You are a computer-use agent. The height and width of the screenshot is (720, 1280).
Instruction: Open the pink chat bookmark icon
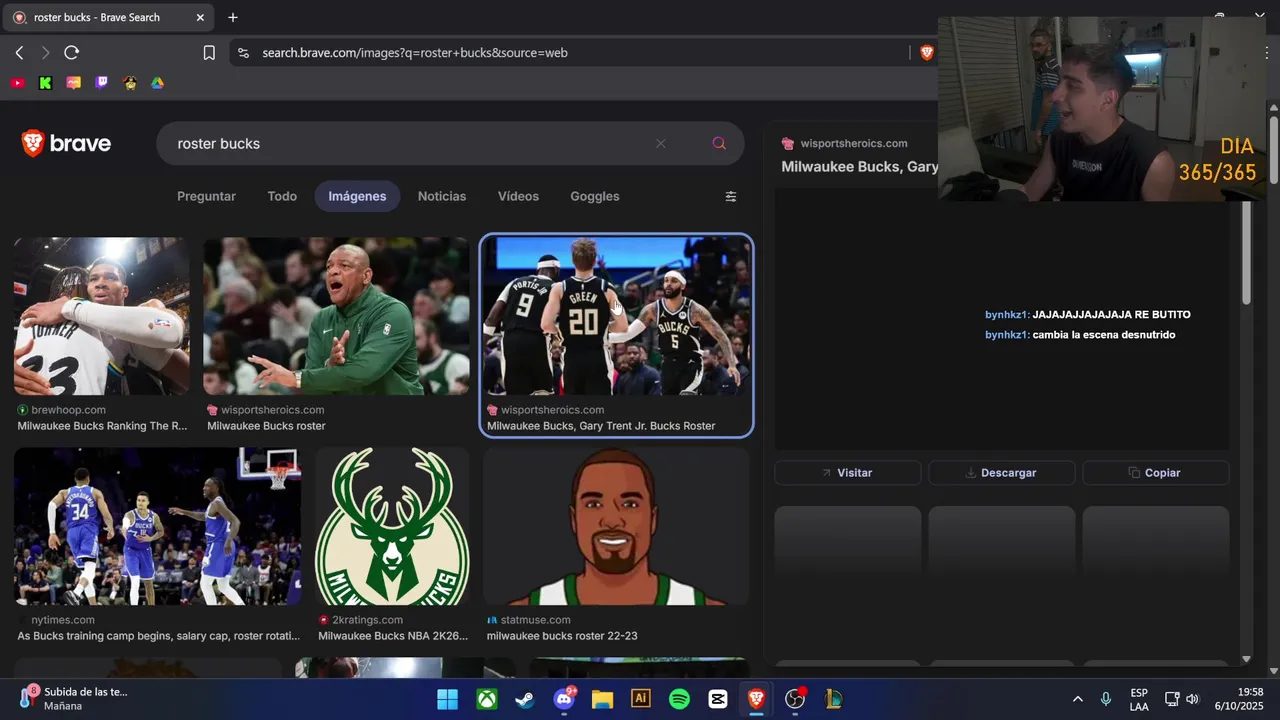tap(74, 83)
